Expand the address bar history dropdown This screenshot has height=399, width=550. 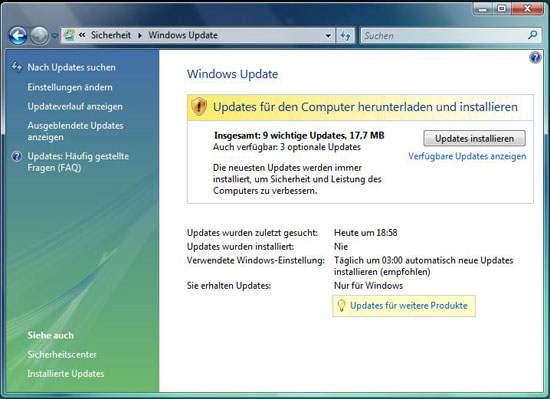pos(328,36)
